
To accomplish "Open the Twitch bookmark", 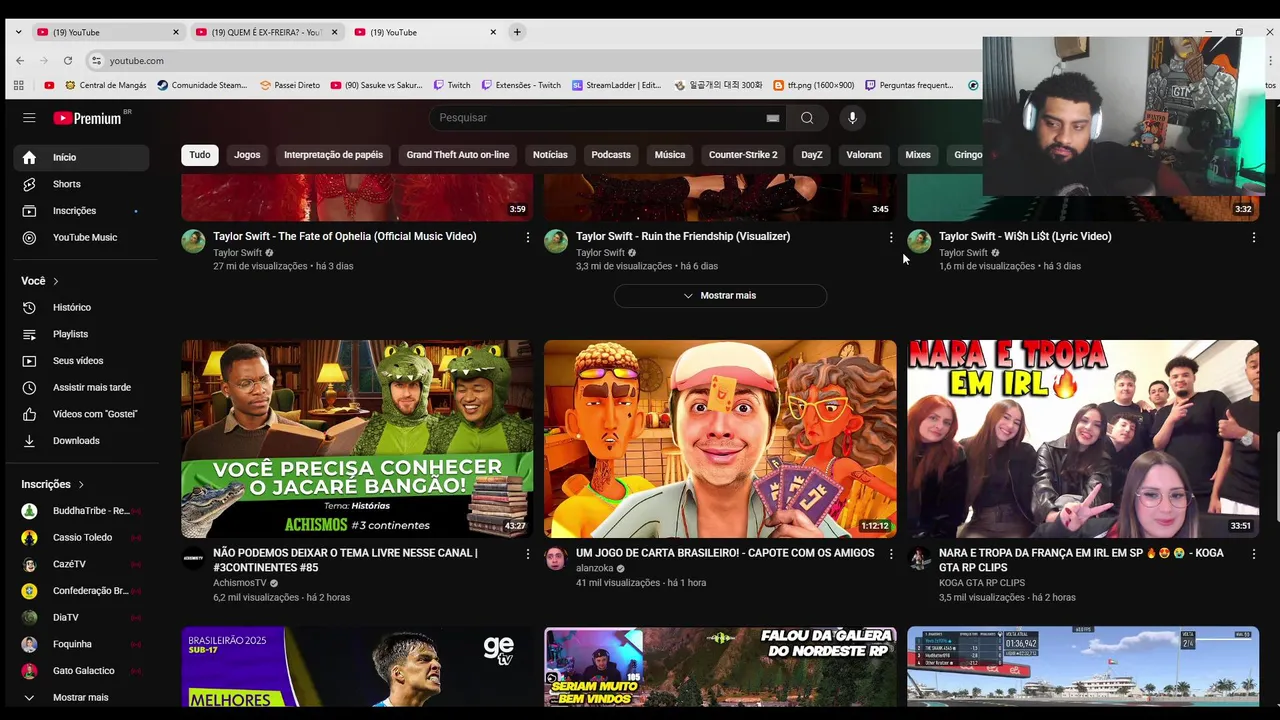I will click(452, 85).
